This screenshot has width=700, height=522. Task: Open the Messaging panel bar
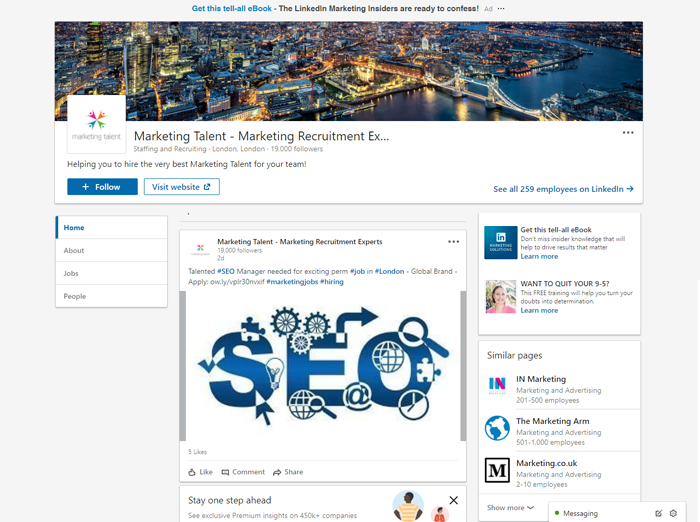point(617,513)
